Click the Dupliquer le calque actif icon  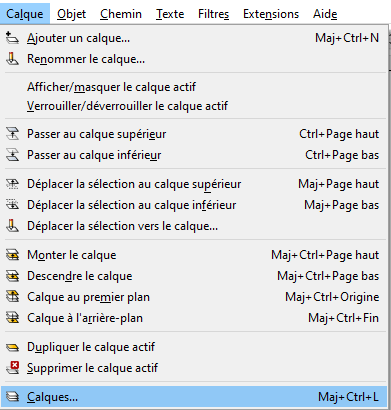coord(12,347)
